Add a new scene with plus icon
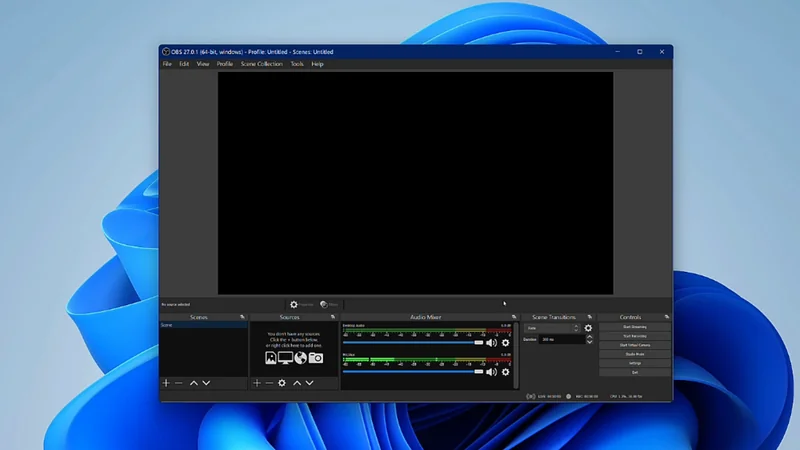800x450 pixels. click(x=167, y=383)
